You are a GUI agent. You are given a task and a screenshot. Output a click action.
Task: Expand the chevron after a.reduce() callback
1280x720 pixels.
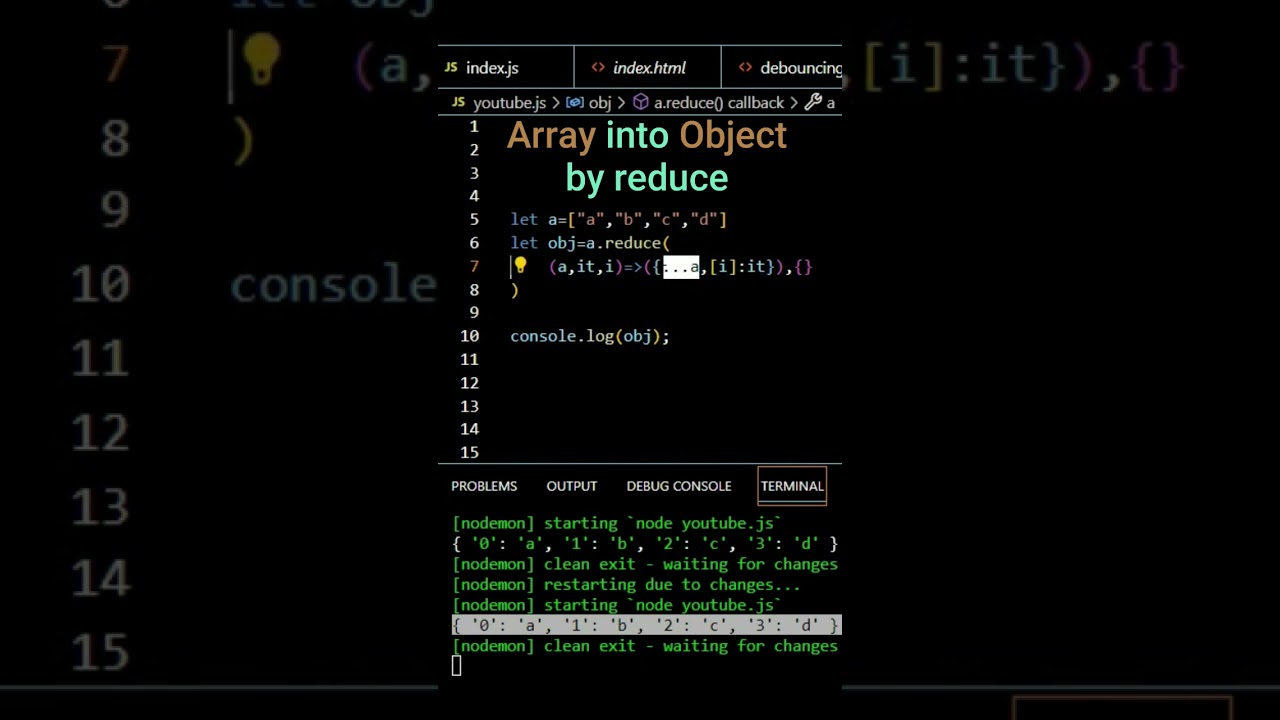click(794, 103)
